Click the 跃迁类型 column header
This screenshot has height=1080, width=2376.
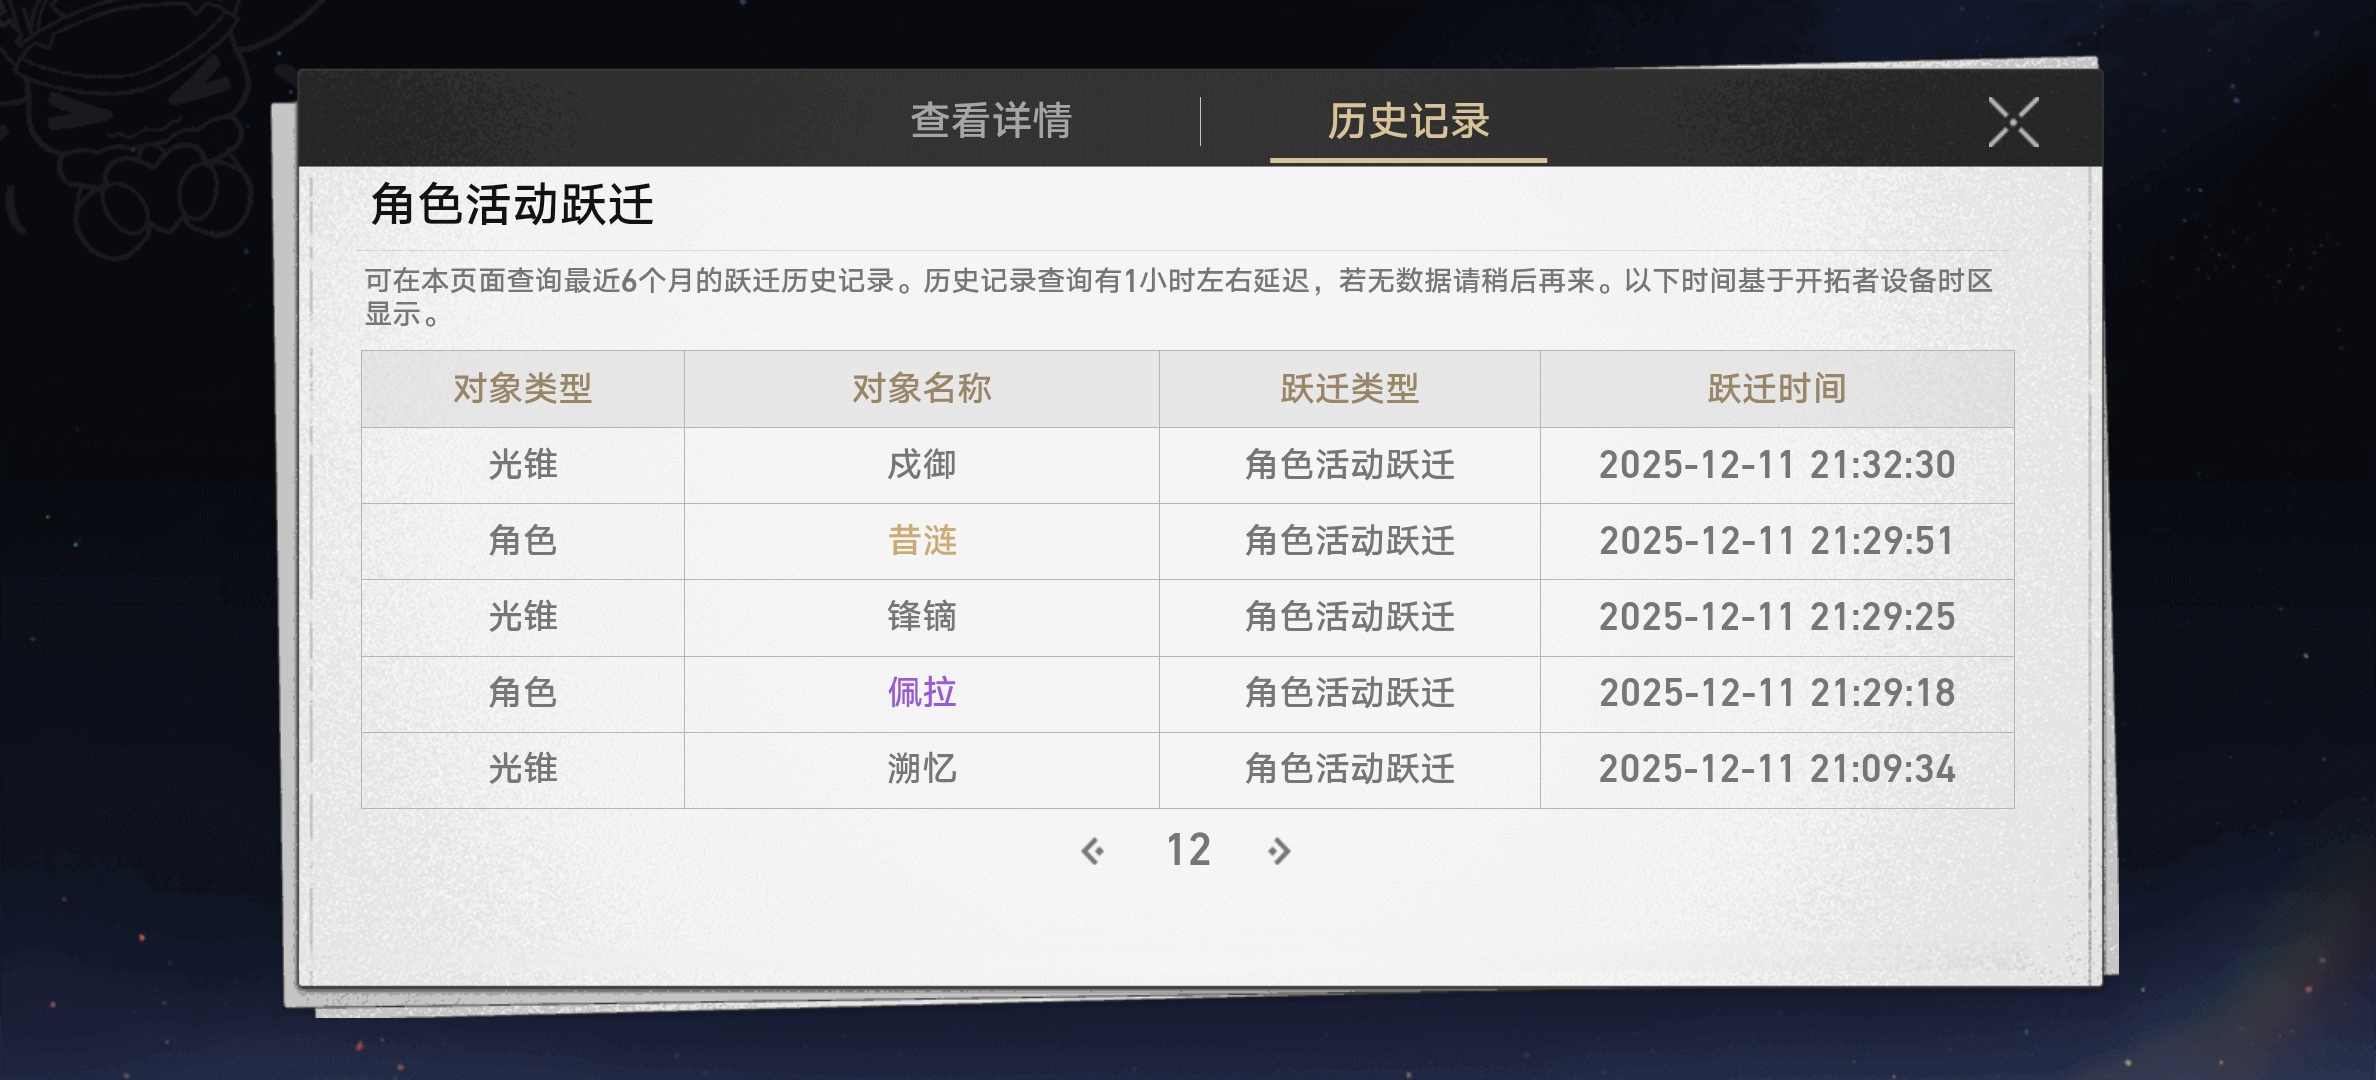pos(1349,389)
